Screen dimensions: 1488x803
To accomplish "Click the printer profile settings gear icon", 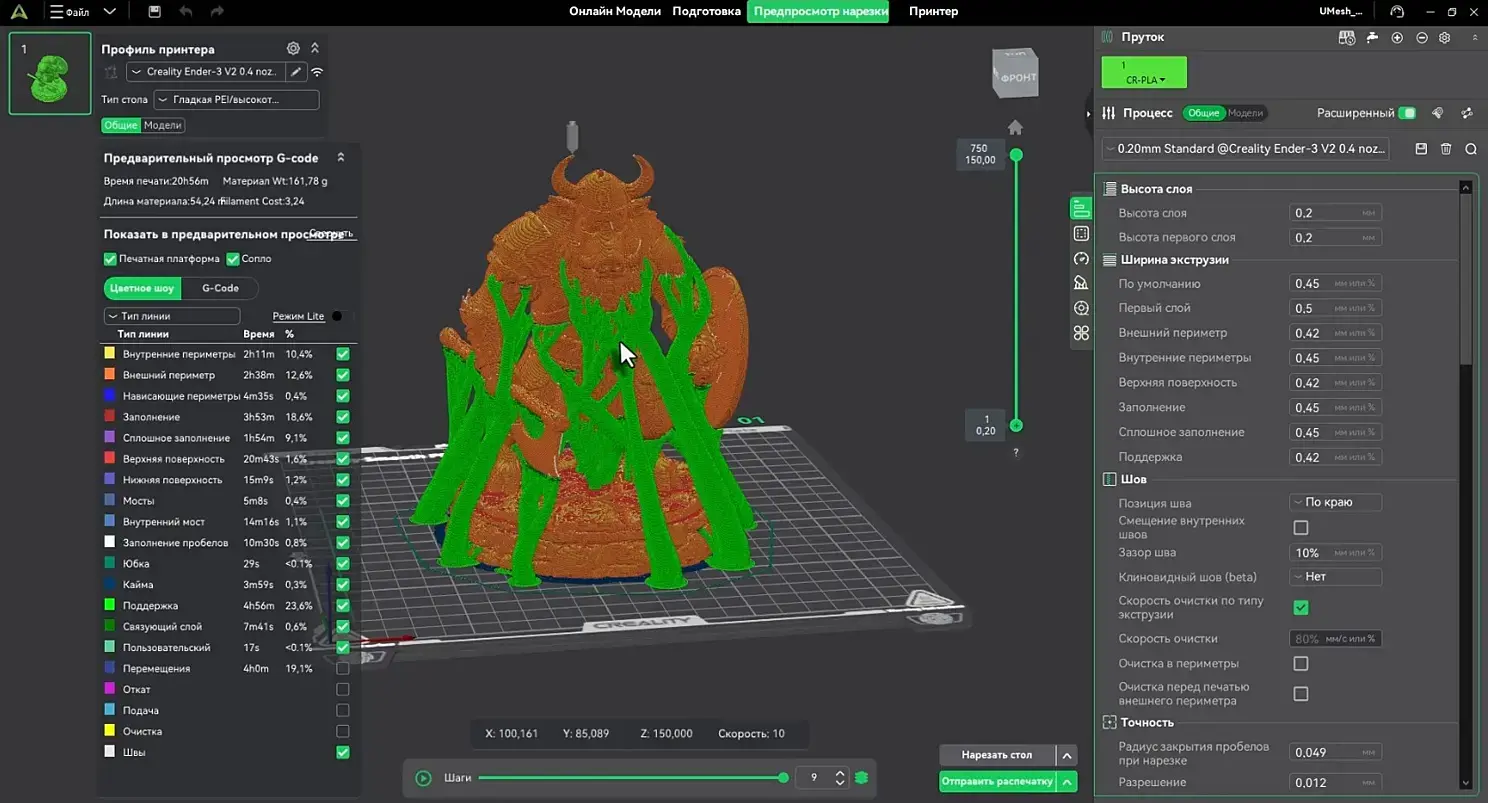I will click(293, 48).
